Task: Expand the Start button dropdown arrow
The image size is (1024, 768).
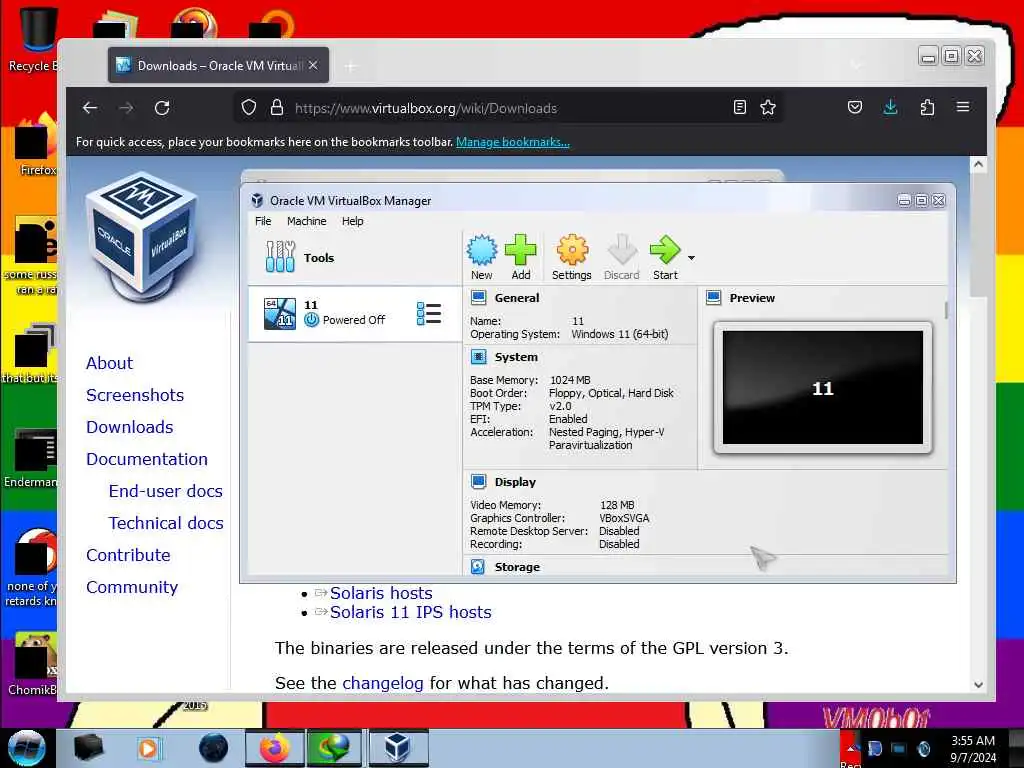Action: click(691, 258)
